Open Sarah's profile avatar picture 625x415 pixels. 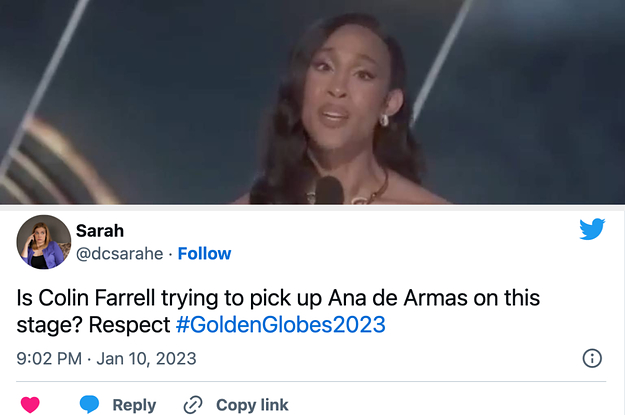click(x=44, y=242)
